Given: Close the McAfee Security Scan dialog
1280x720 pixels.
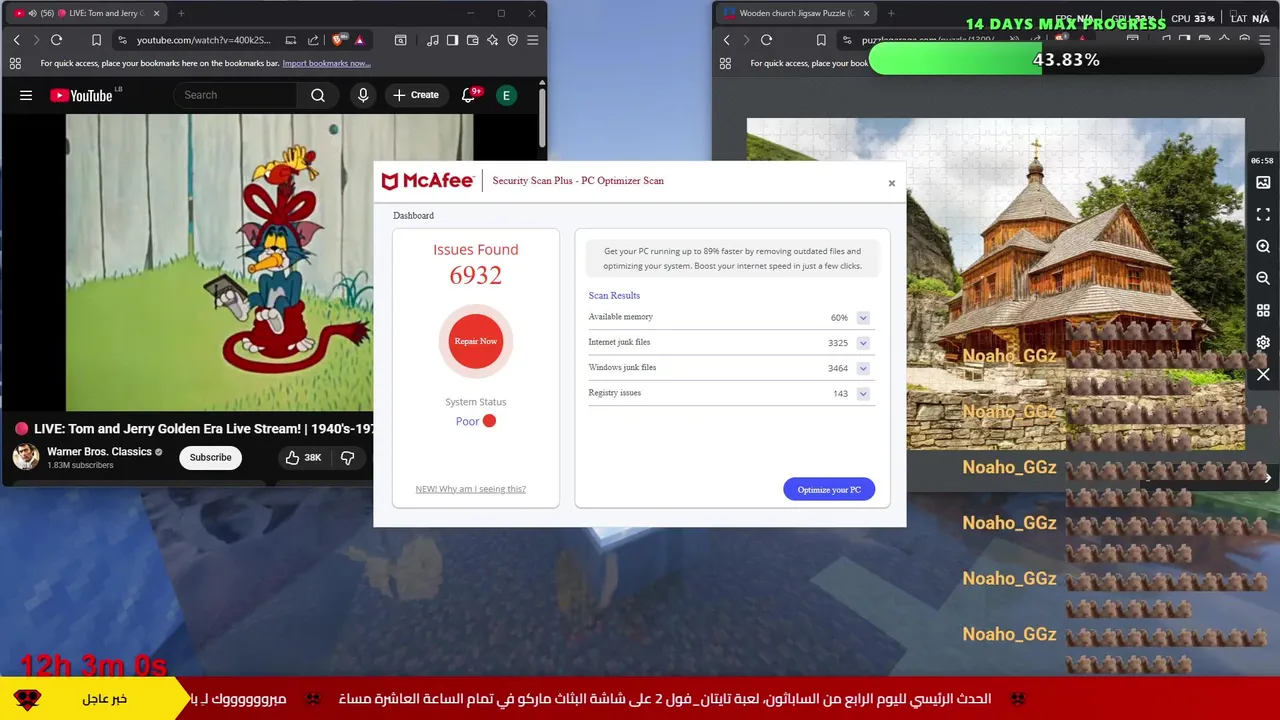Looking at the screenshot, I should (x=892, y=183).
